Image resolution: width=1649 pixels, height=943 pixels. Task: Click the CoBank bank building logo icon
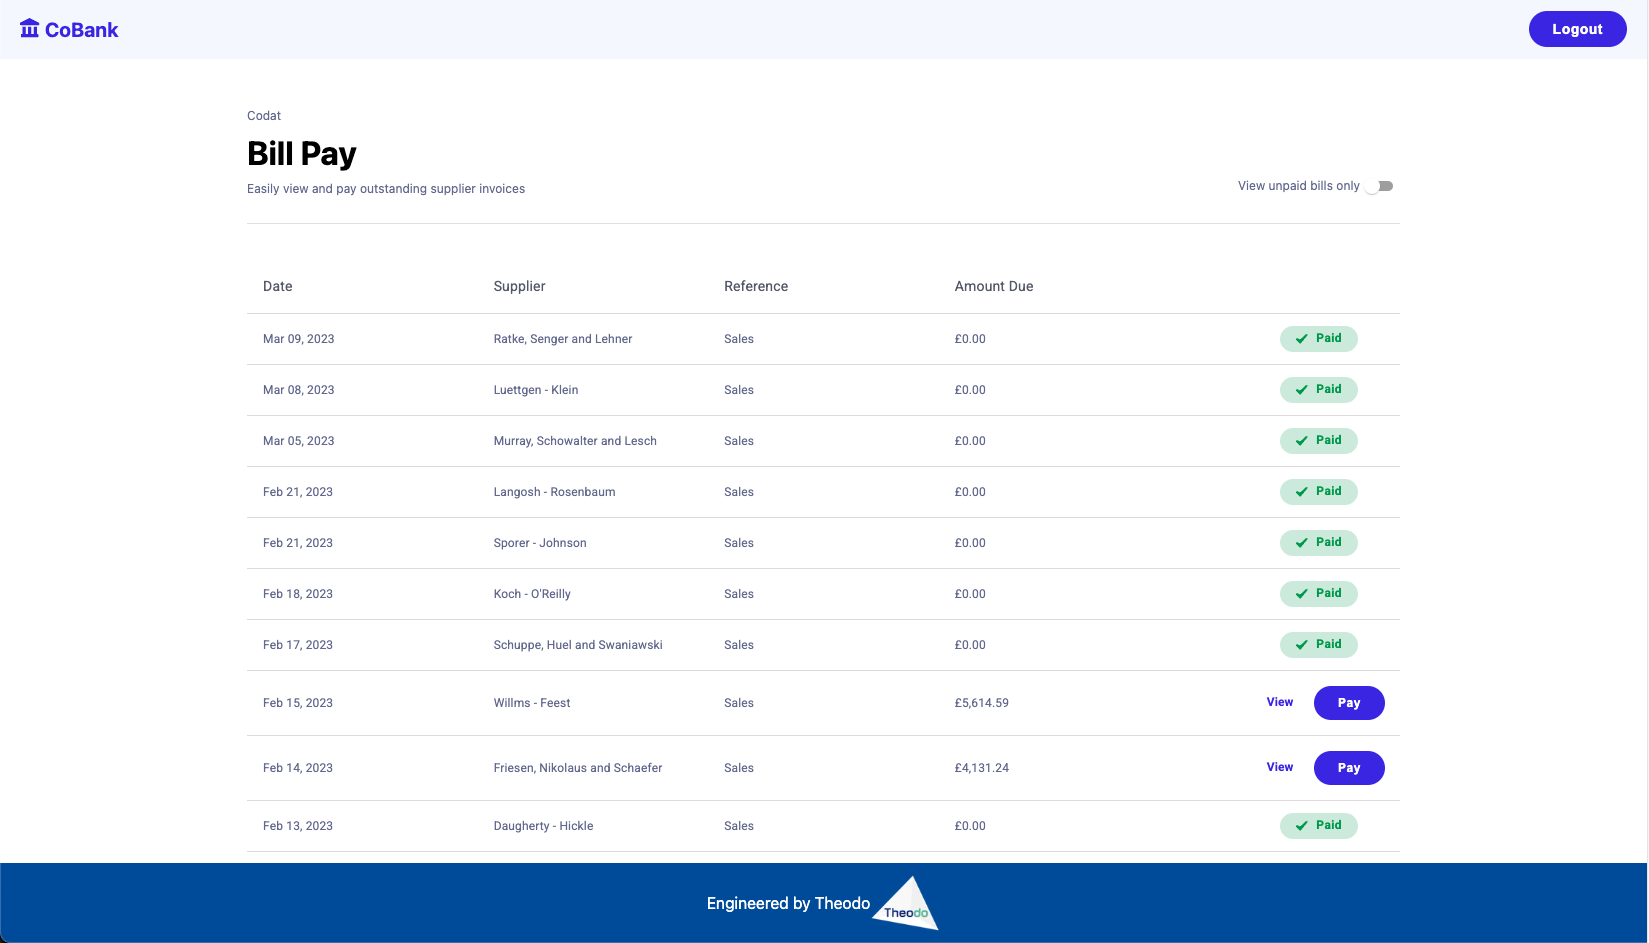pos(30,29)
